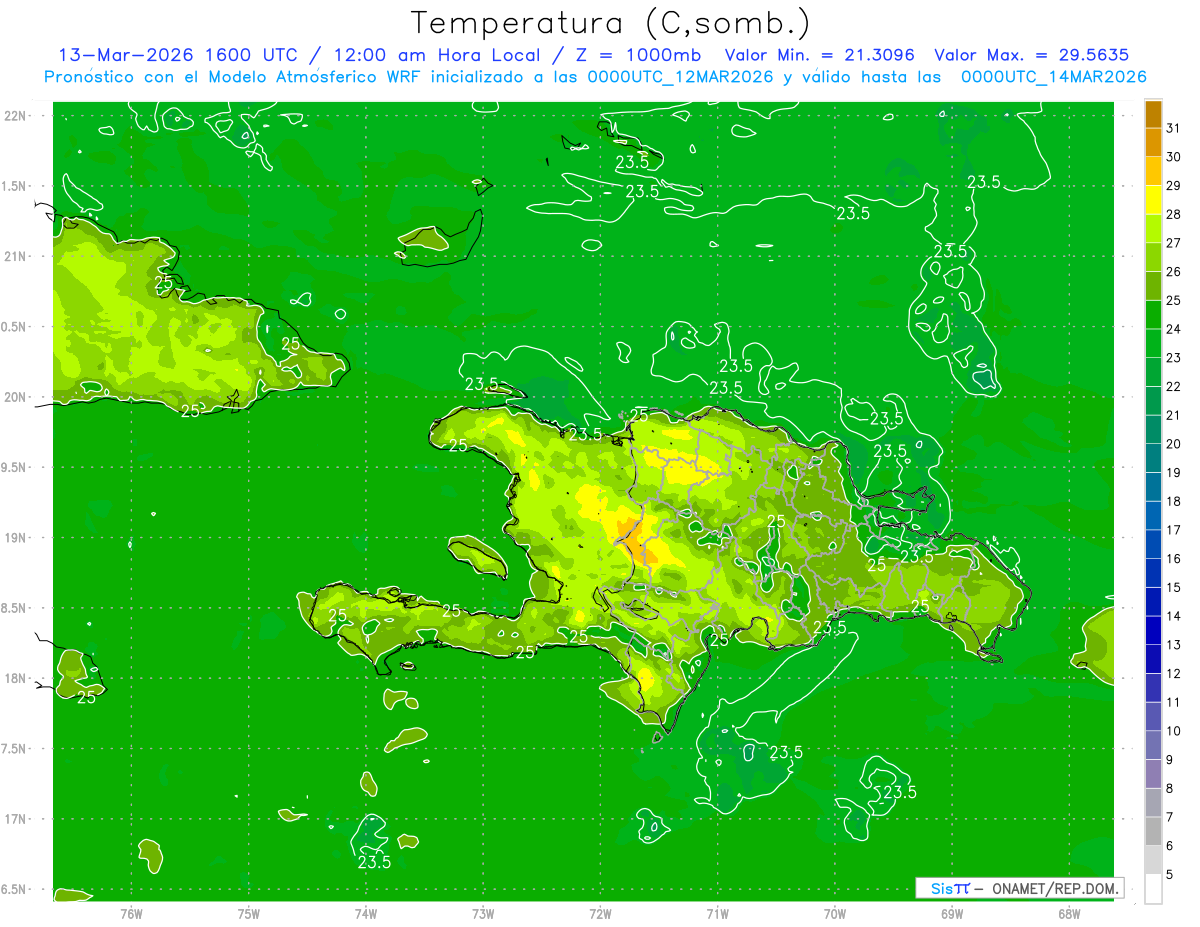
Task: Click the '19N' latitude axis label
Action: tap(15, 538)
